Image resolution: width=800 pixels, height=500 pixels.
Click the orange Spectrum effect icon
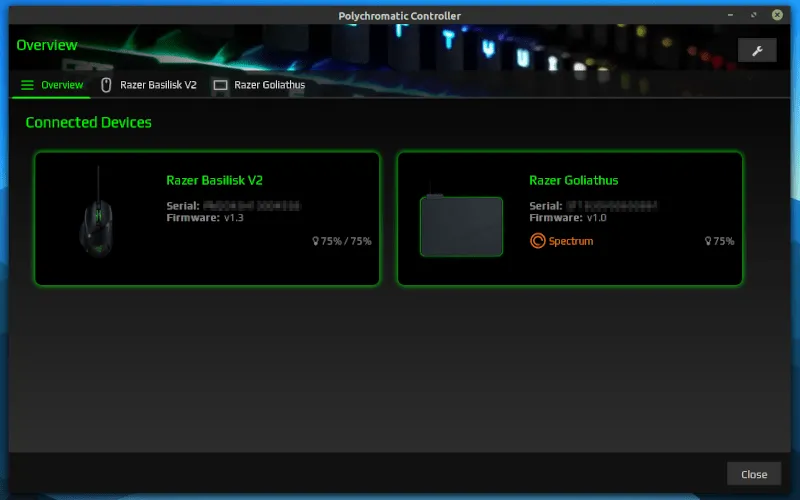[x=538, y=241]
